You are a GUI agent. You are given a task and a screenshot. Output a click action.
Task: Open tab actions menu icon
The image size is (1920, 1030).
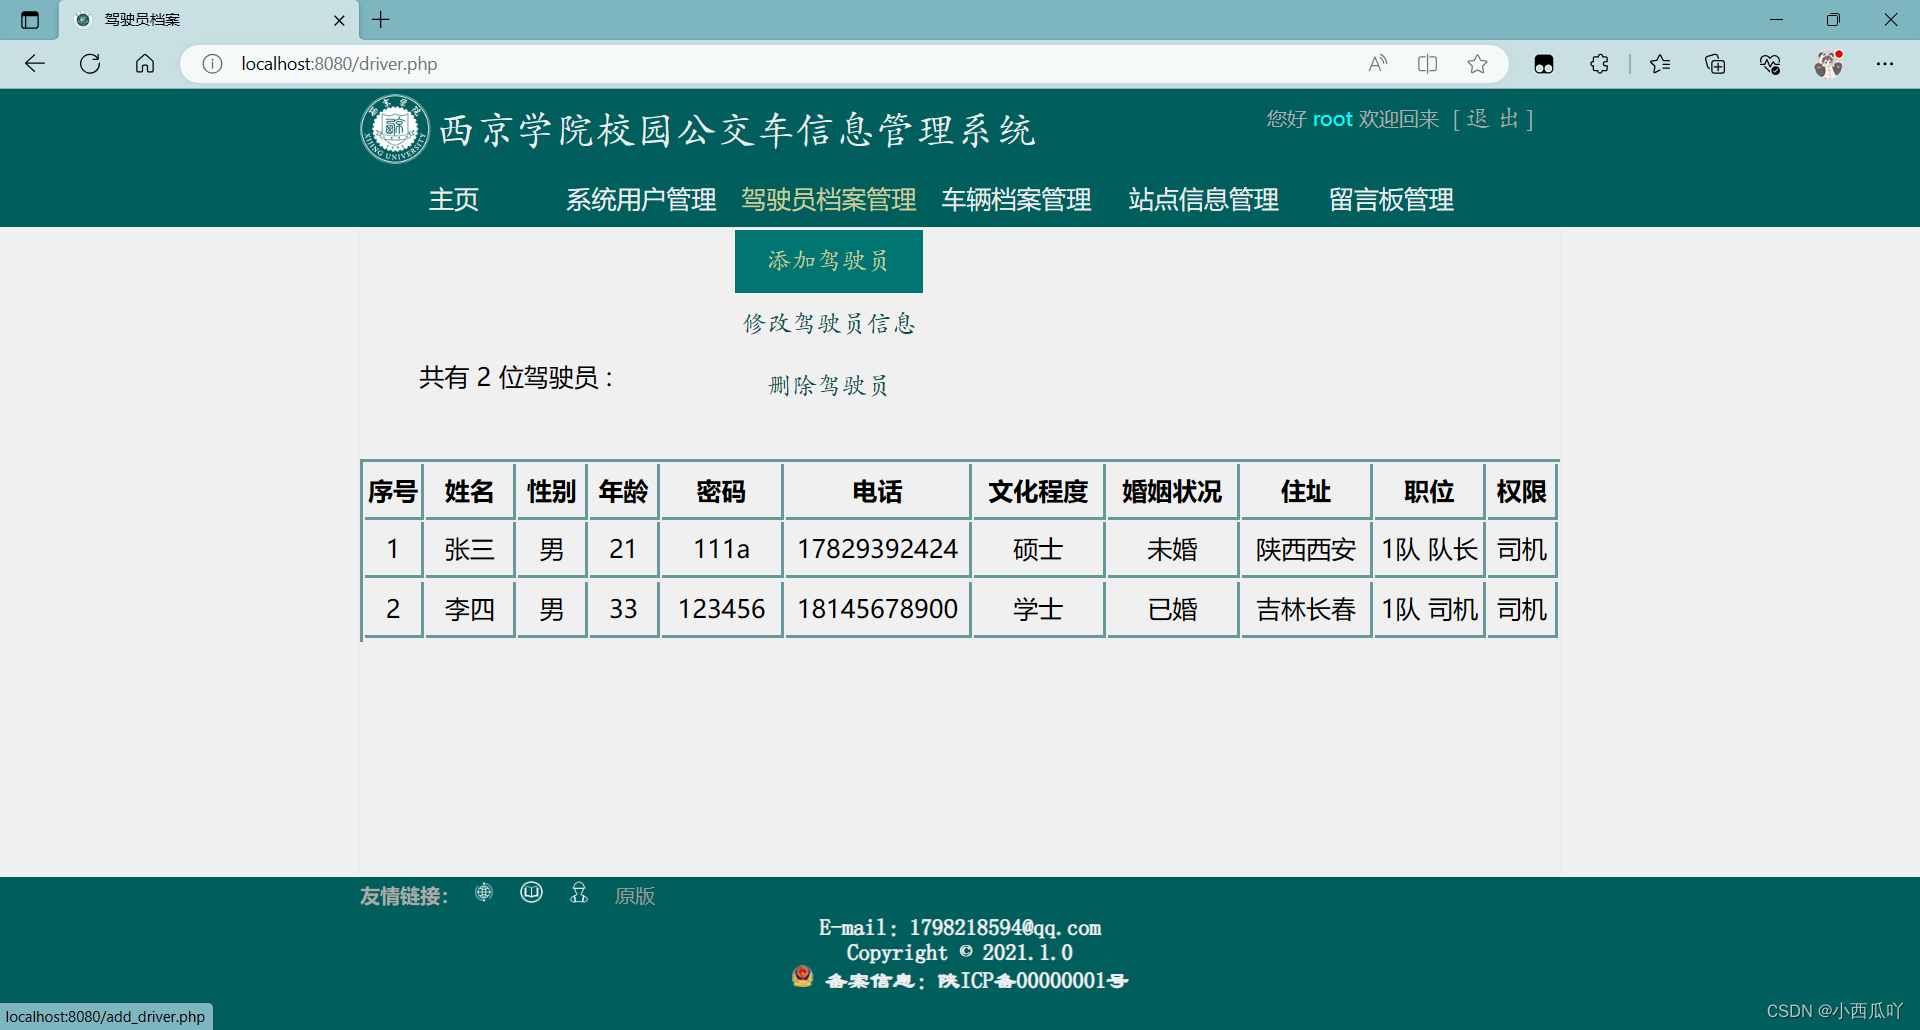point(30,20)
